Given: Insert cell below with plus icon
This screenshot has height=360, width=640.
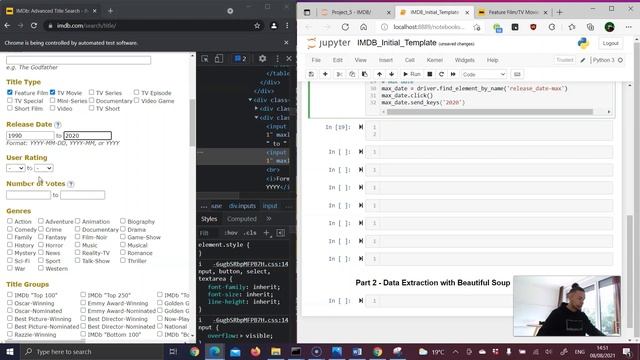Looking at the screenshot, I should pos(325,74).
